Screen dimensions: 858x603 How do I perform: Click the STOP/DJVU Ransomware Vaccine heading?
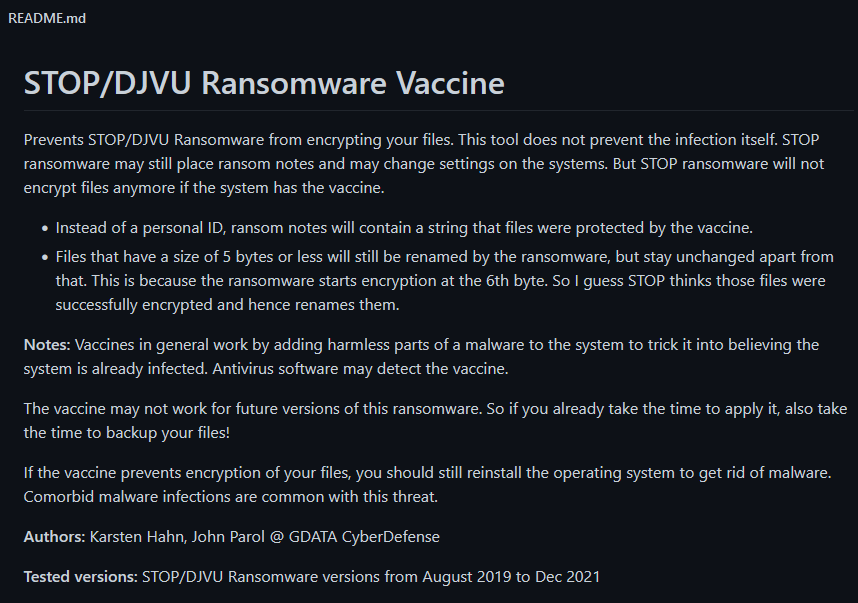(264, 83)
